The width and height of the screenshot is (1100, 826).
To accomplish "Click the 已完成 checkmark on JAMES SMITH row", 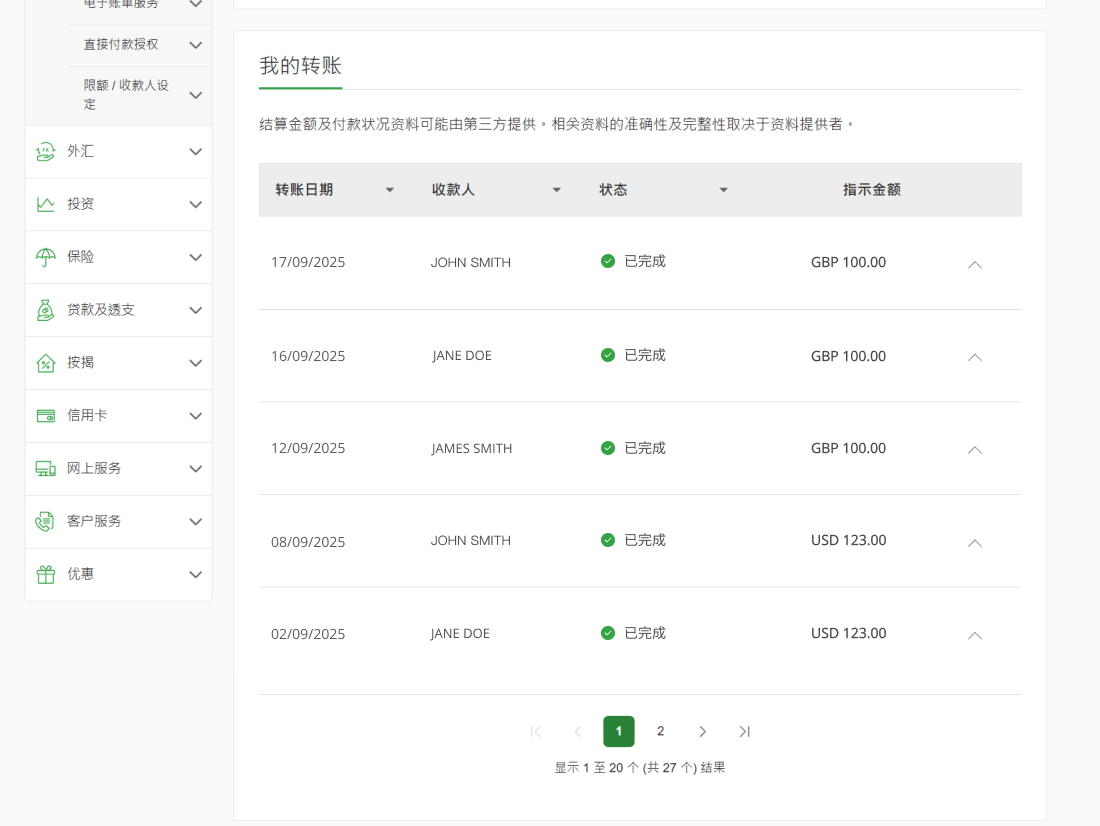I will point(607,448).
